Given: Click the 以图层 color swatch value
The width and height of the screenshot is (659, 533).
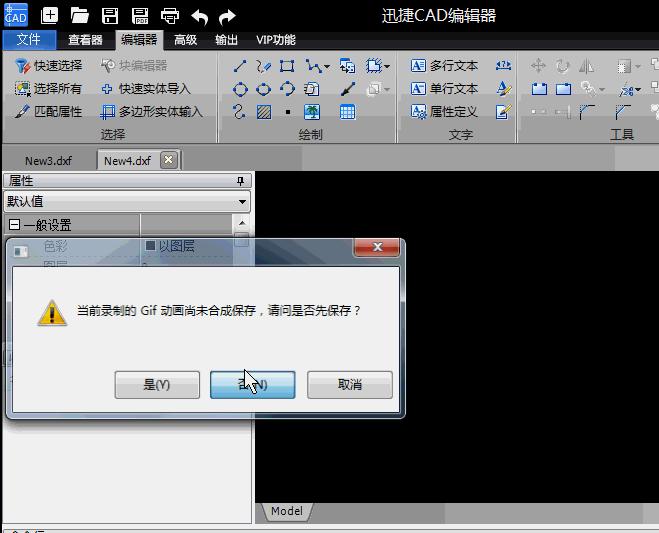Looking at the screenshot, I should coord(150,245).
